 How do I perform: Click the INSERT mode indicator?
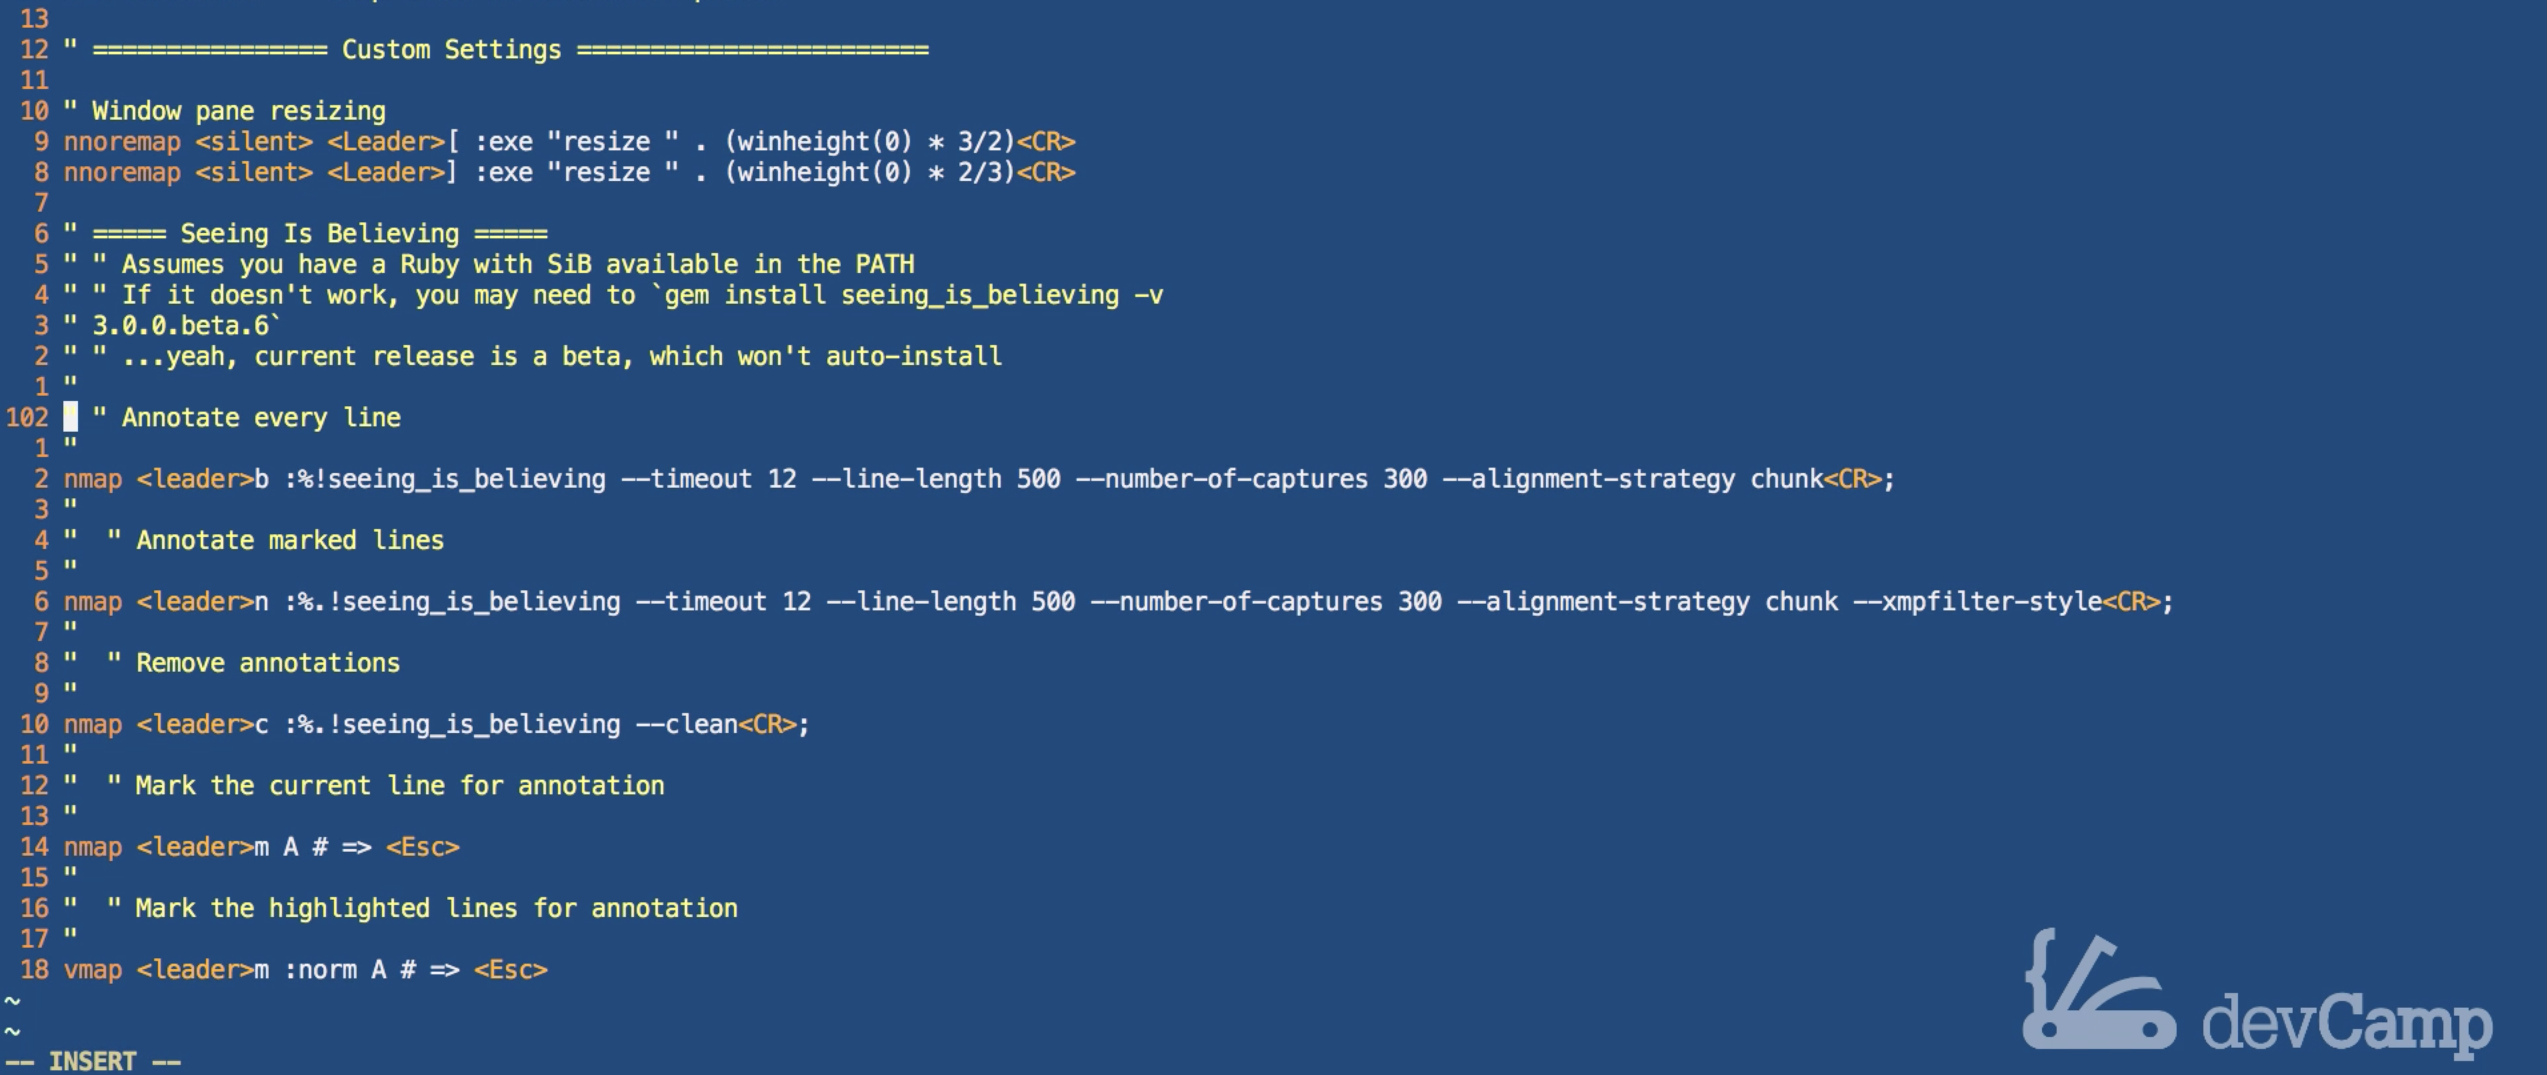pos(92,1061)
